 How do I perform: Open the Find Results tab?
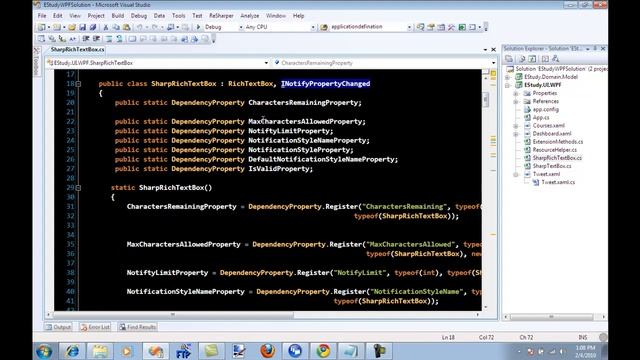pyautogui.click(x=138, y=327)
